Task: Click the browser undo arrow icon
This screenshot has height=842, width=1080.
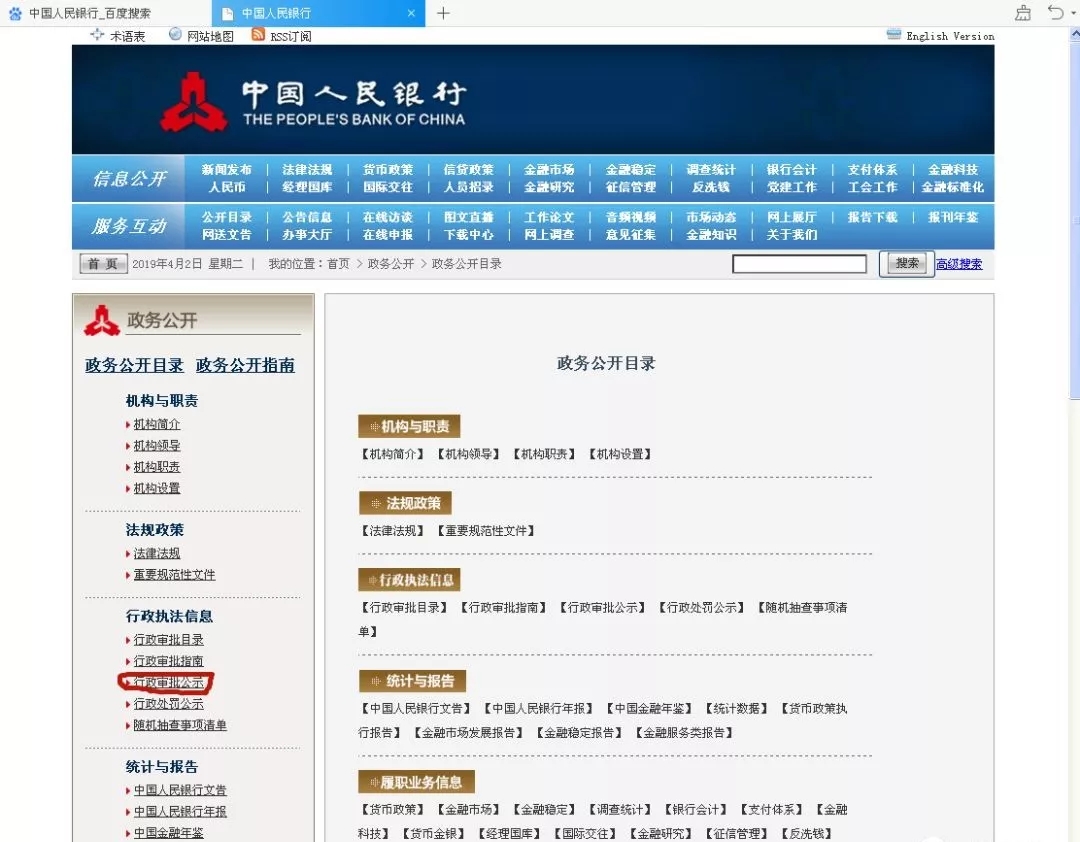Action: 1055,12
